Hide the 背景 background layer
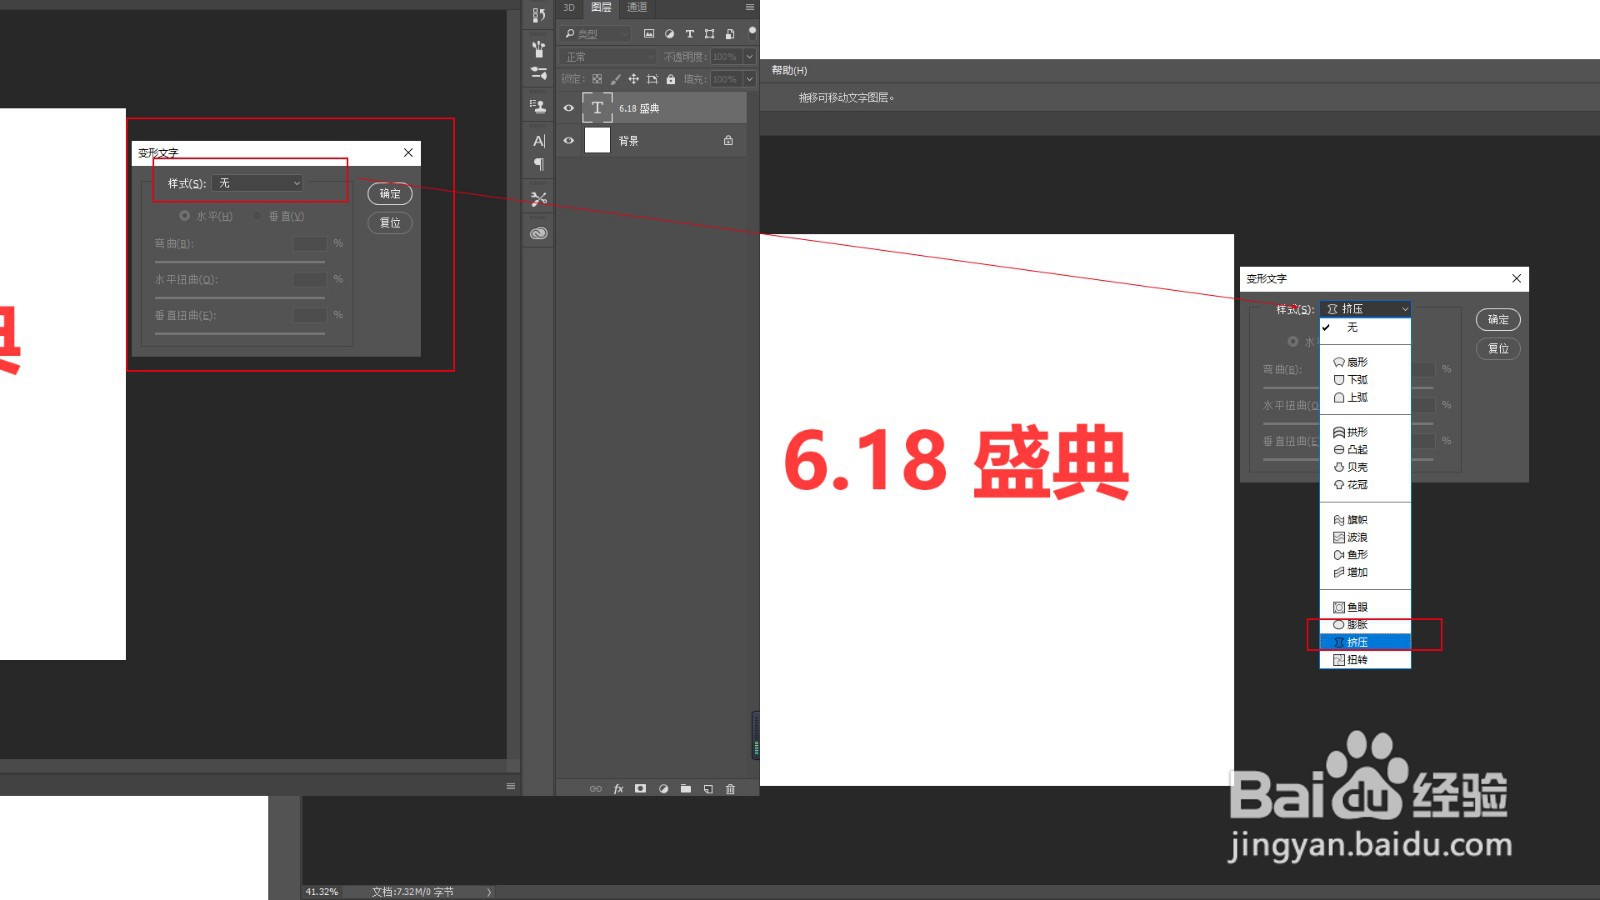This screenshot has width=1600, height=900. [568, 140]
